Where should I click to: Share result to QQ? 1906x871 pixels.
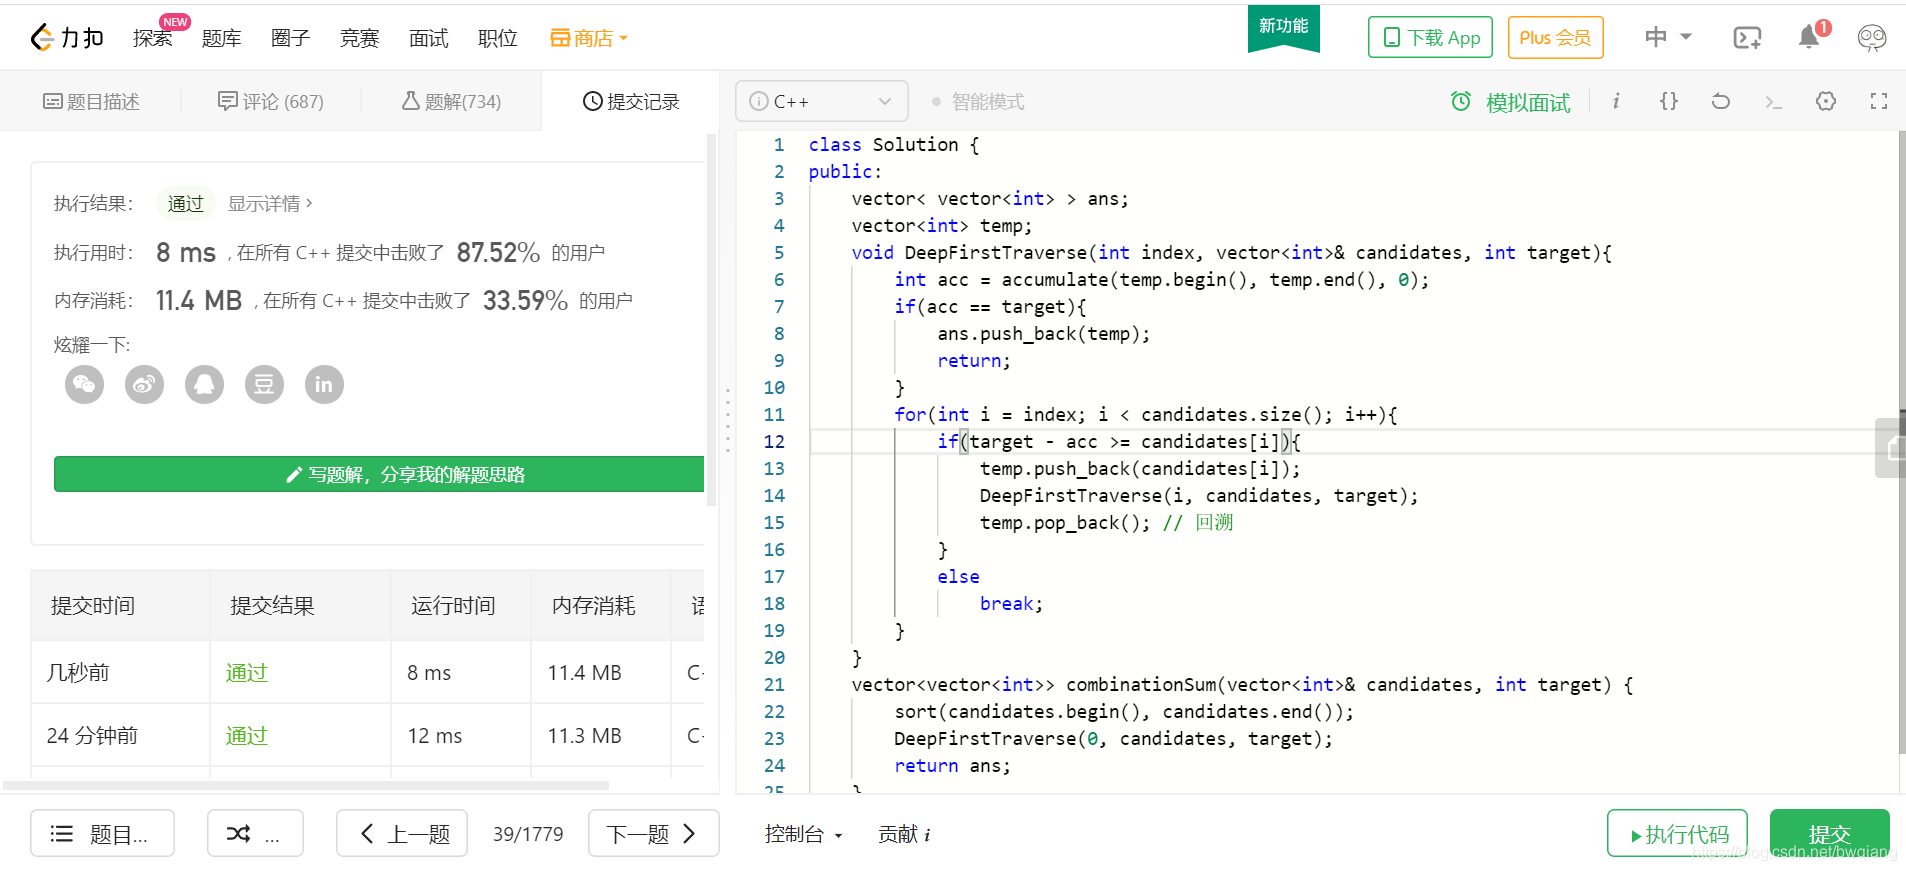(204, 384)
